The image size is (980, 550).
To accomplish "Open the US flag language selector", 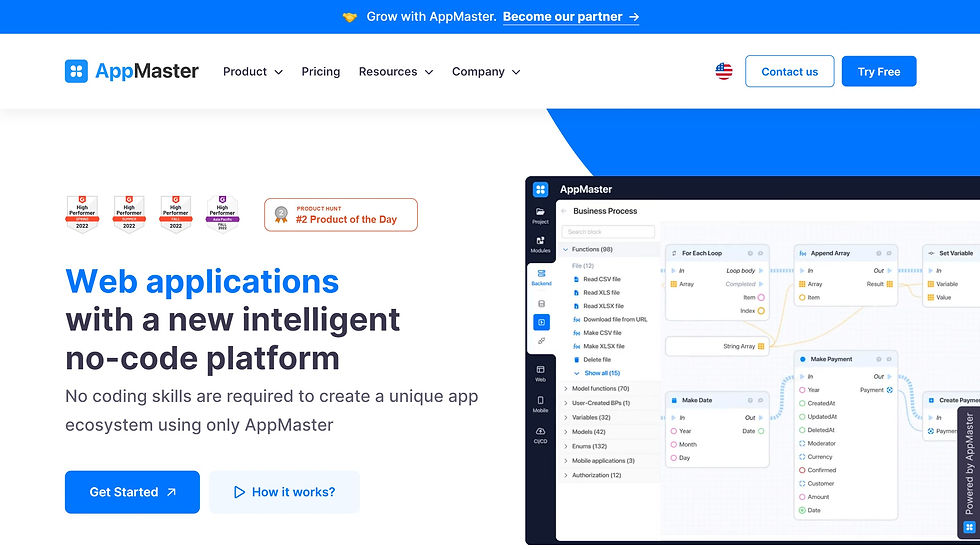I will click(x=724, y=71).
